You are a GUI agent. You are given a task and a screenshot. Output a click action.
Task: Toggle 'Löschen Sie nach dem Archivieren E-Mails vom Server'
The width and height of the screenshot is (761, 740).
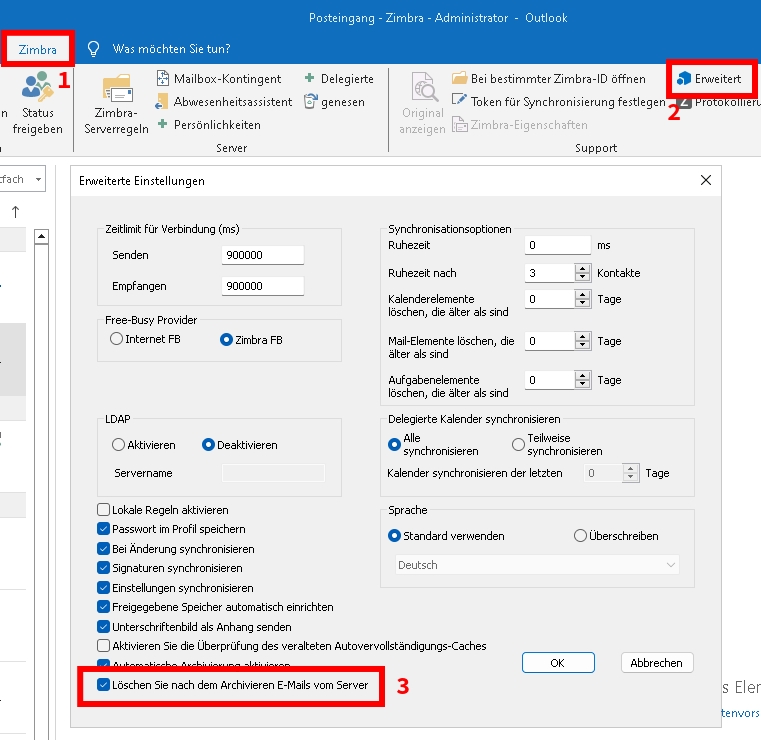[x=103, y=685]
